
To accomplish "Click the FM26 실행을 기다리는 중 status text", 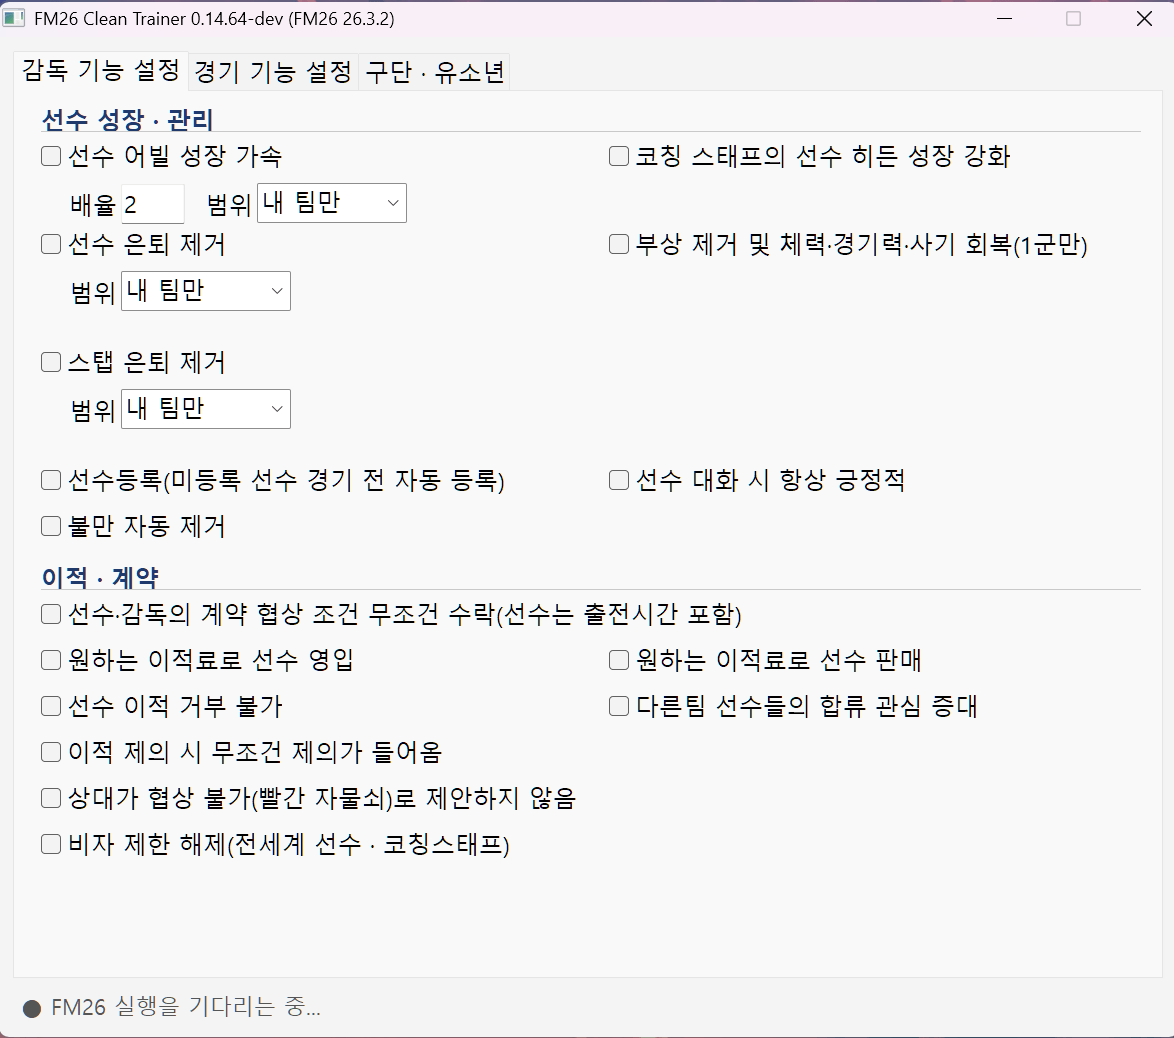I will pos(186,1007).
